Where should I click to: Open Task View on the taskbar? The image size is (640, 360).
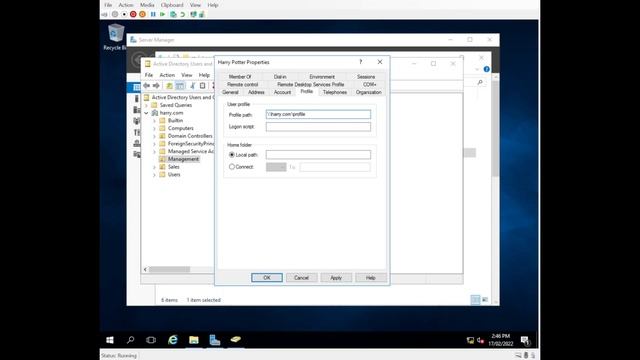(151, 340)
